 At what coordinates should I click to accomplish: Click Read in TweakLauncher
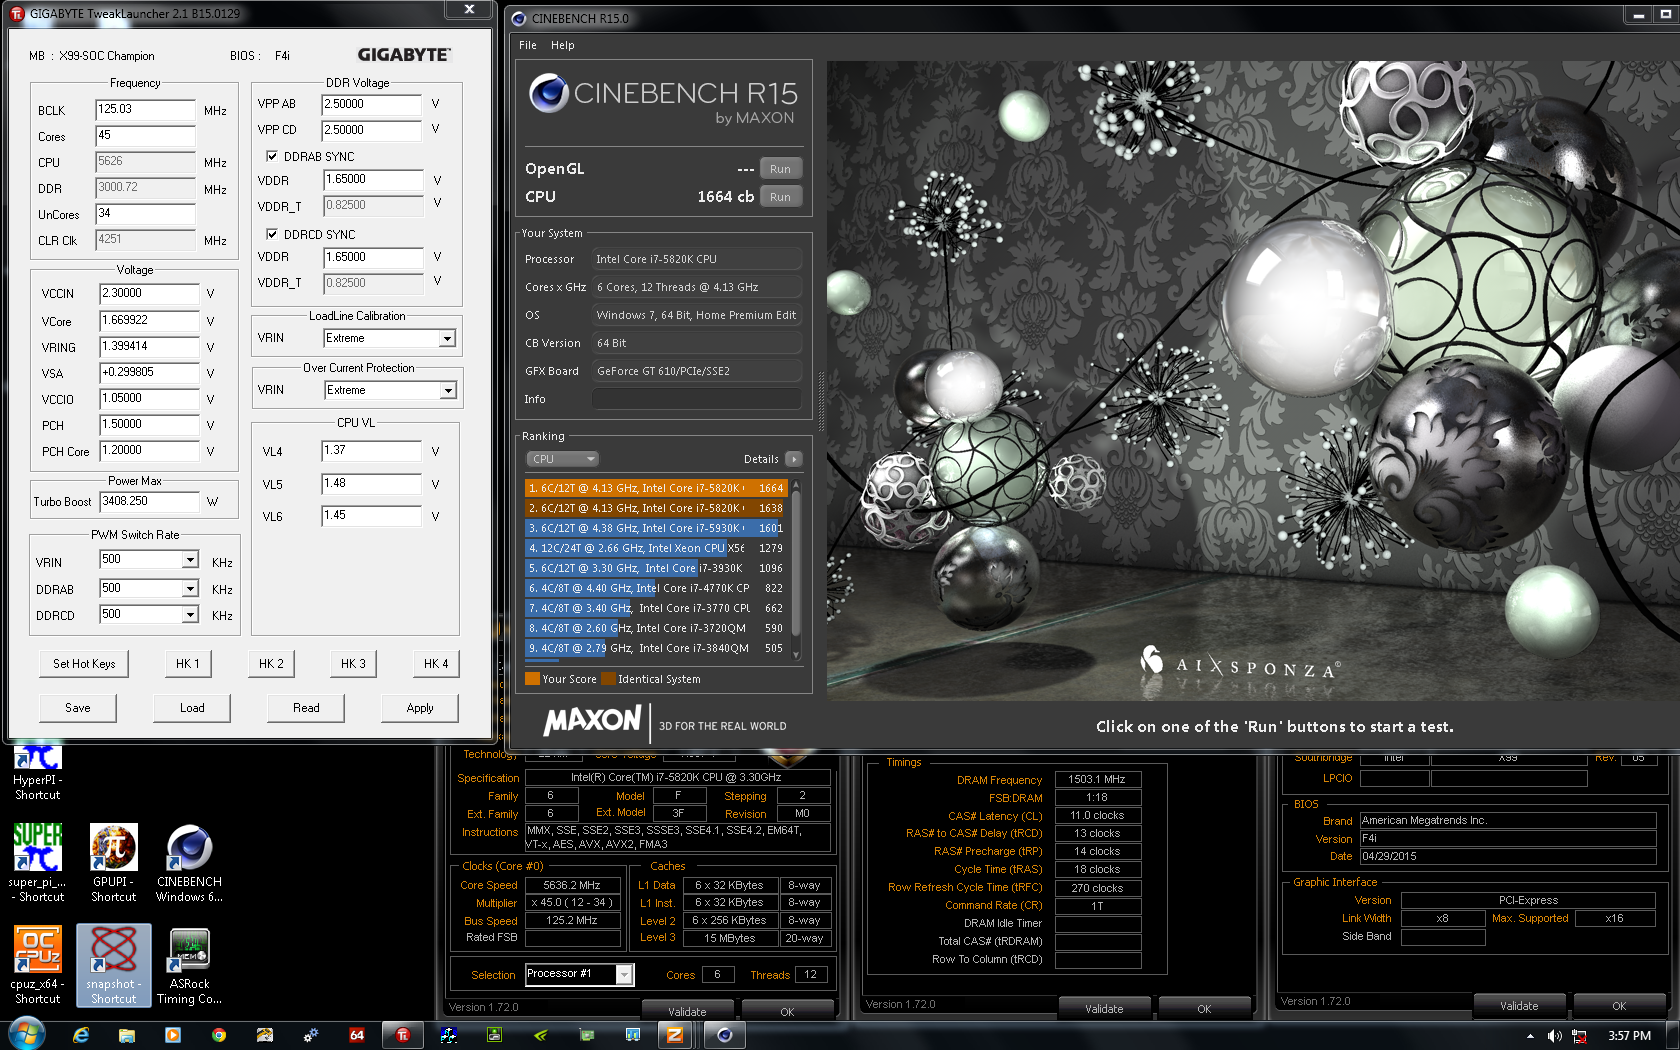(306, 708)
